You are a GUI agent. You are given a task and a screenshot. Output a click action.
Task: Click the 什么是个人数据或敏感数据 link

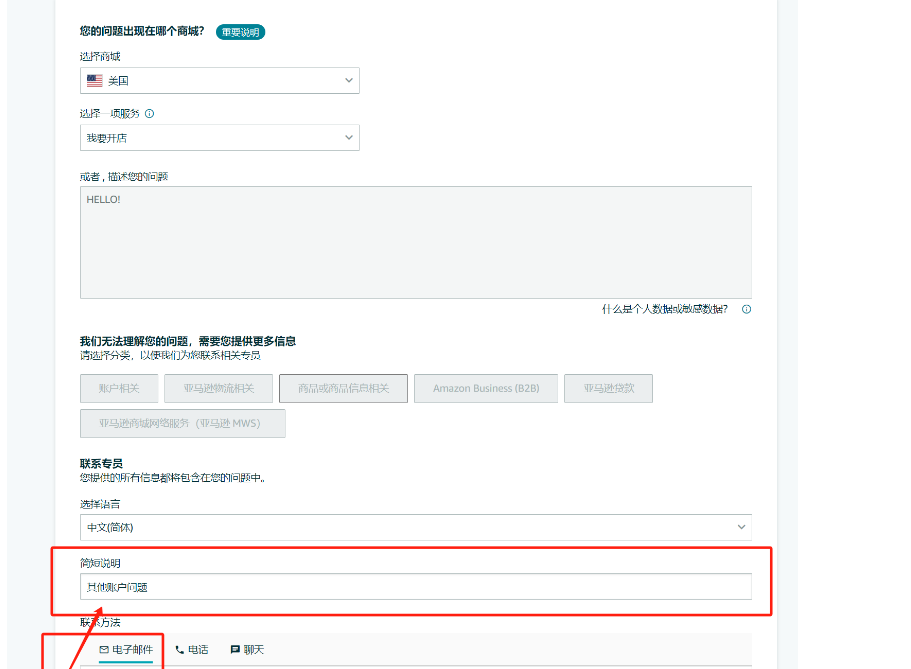click(x=664, y=309)
